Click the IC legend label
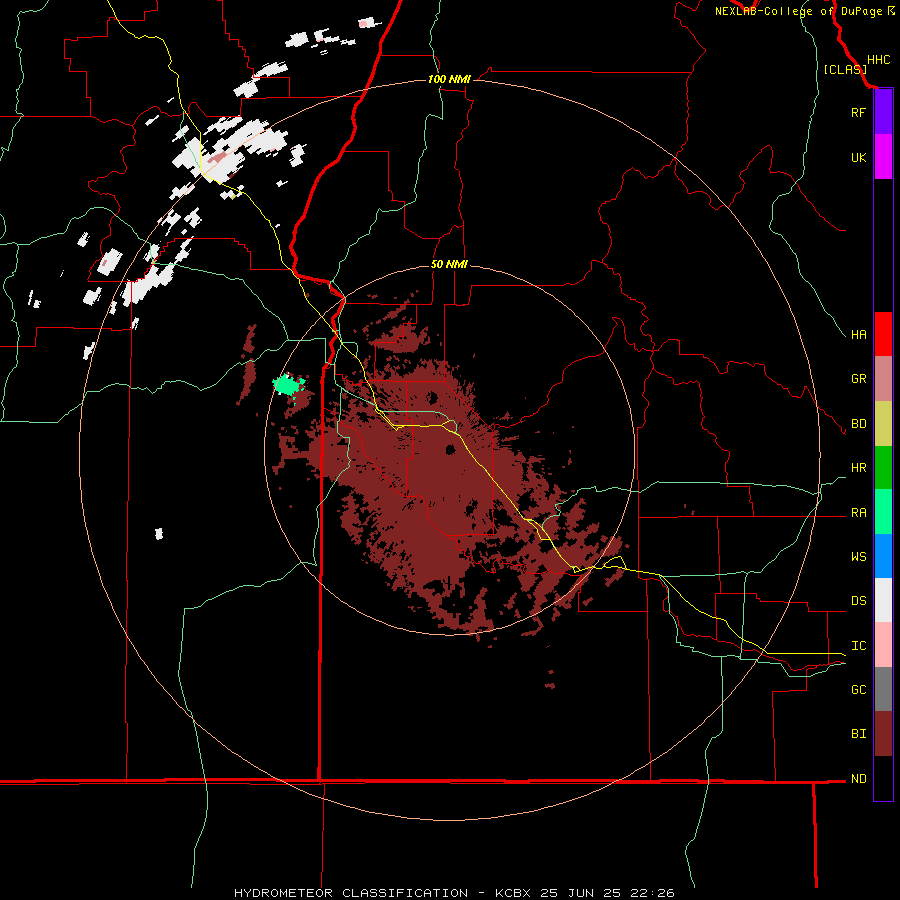This screenshot has height=900, width=900. coord(858,646)
